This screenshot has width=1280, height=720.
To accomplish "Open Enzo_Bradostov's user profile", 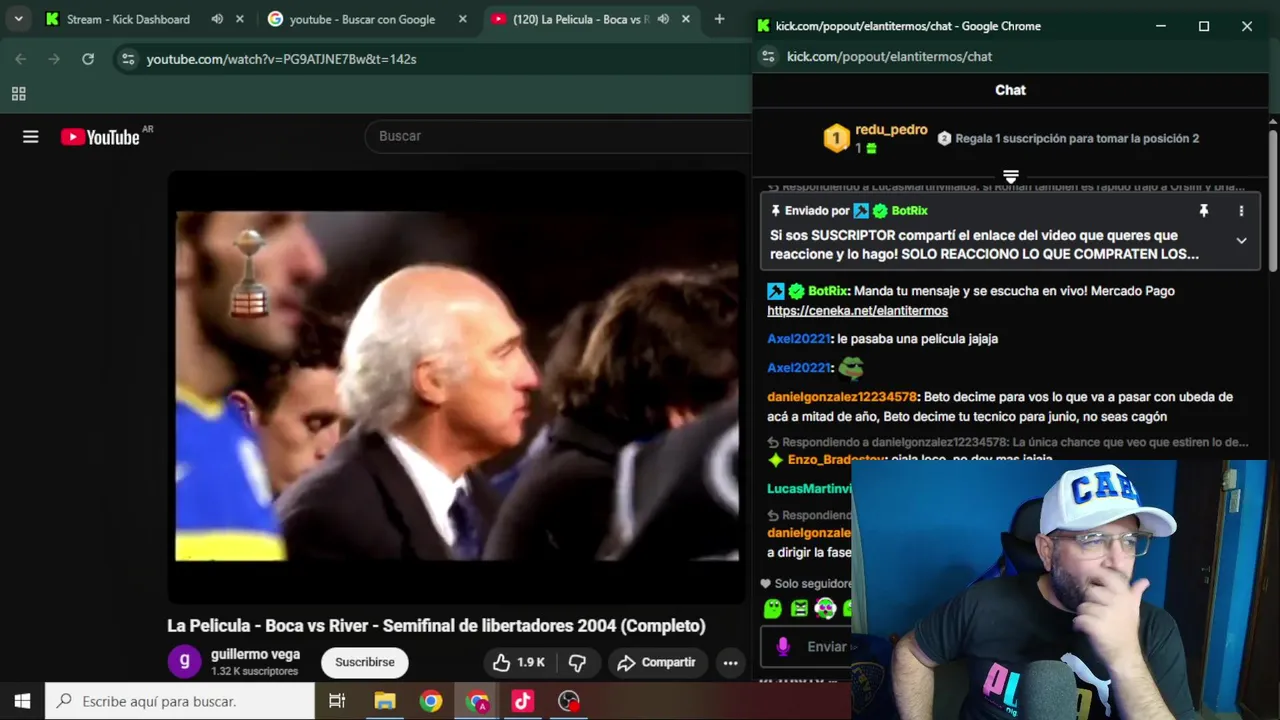I will (837, 460).
